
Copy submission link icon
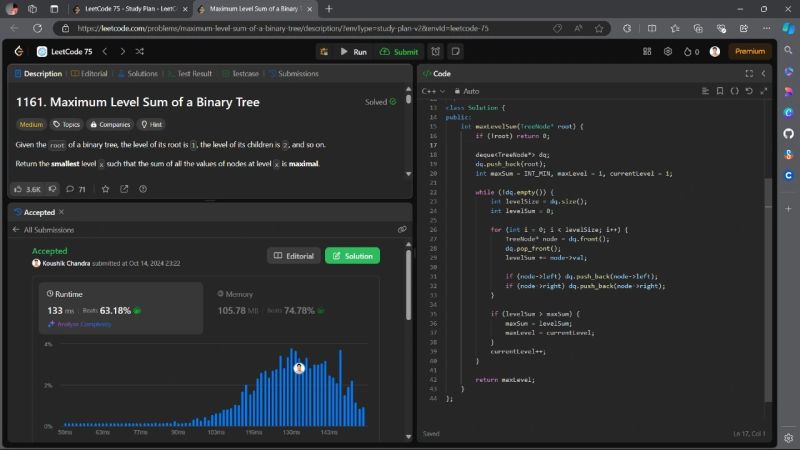(402, 230)
